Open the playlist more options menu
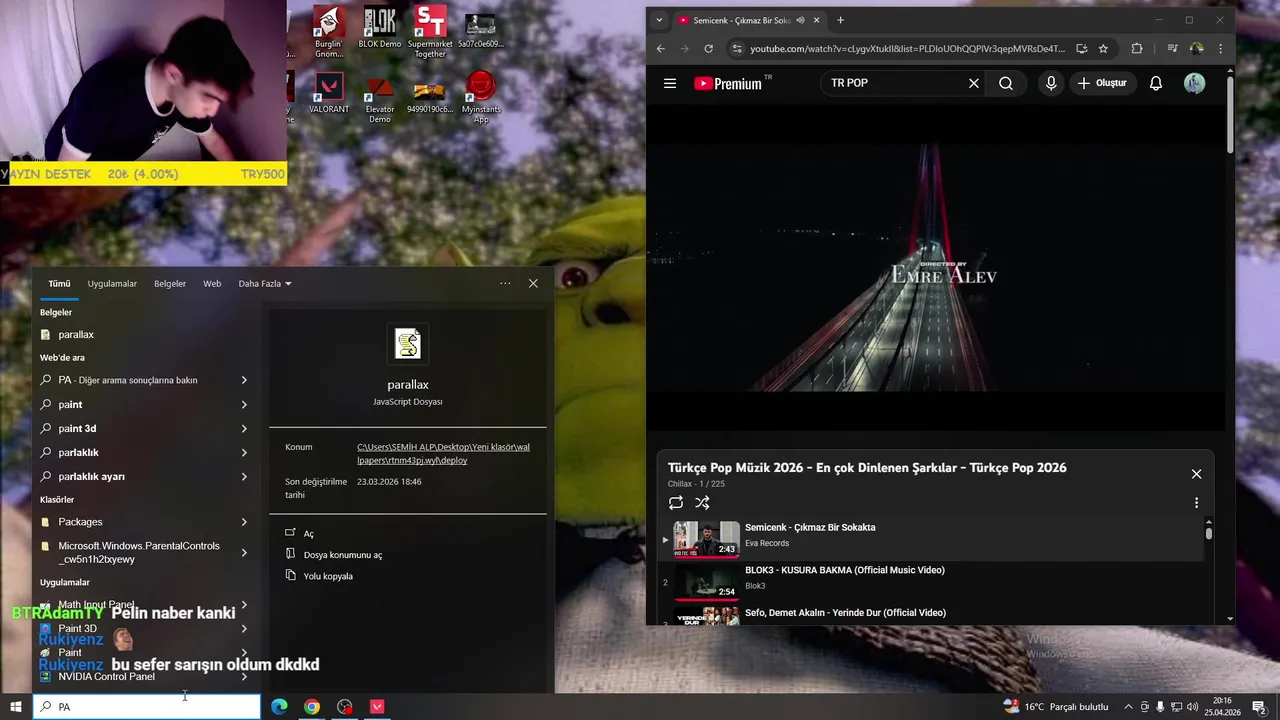Screen dimensions: 1280x720 tap(1196, 503)
